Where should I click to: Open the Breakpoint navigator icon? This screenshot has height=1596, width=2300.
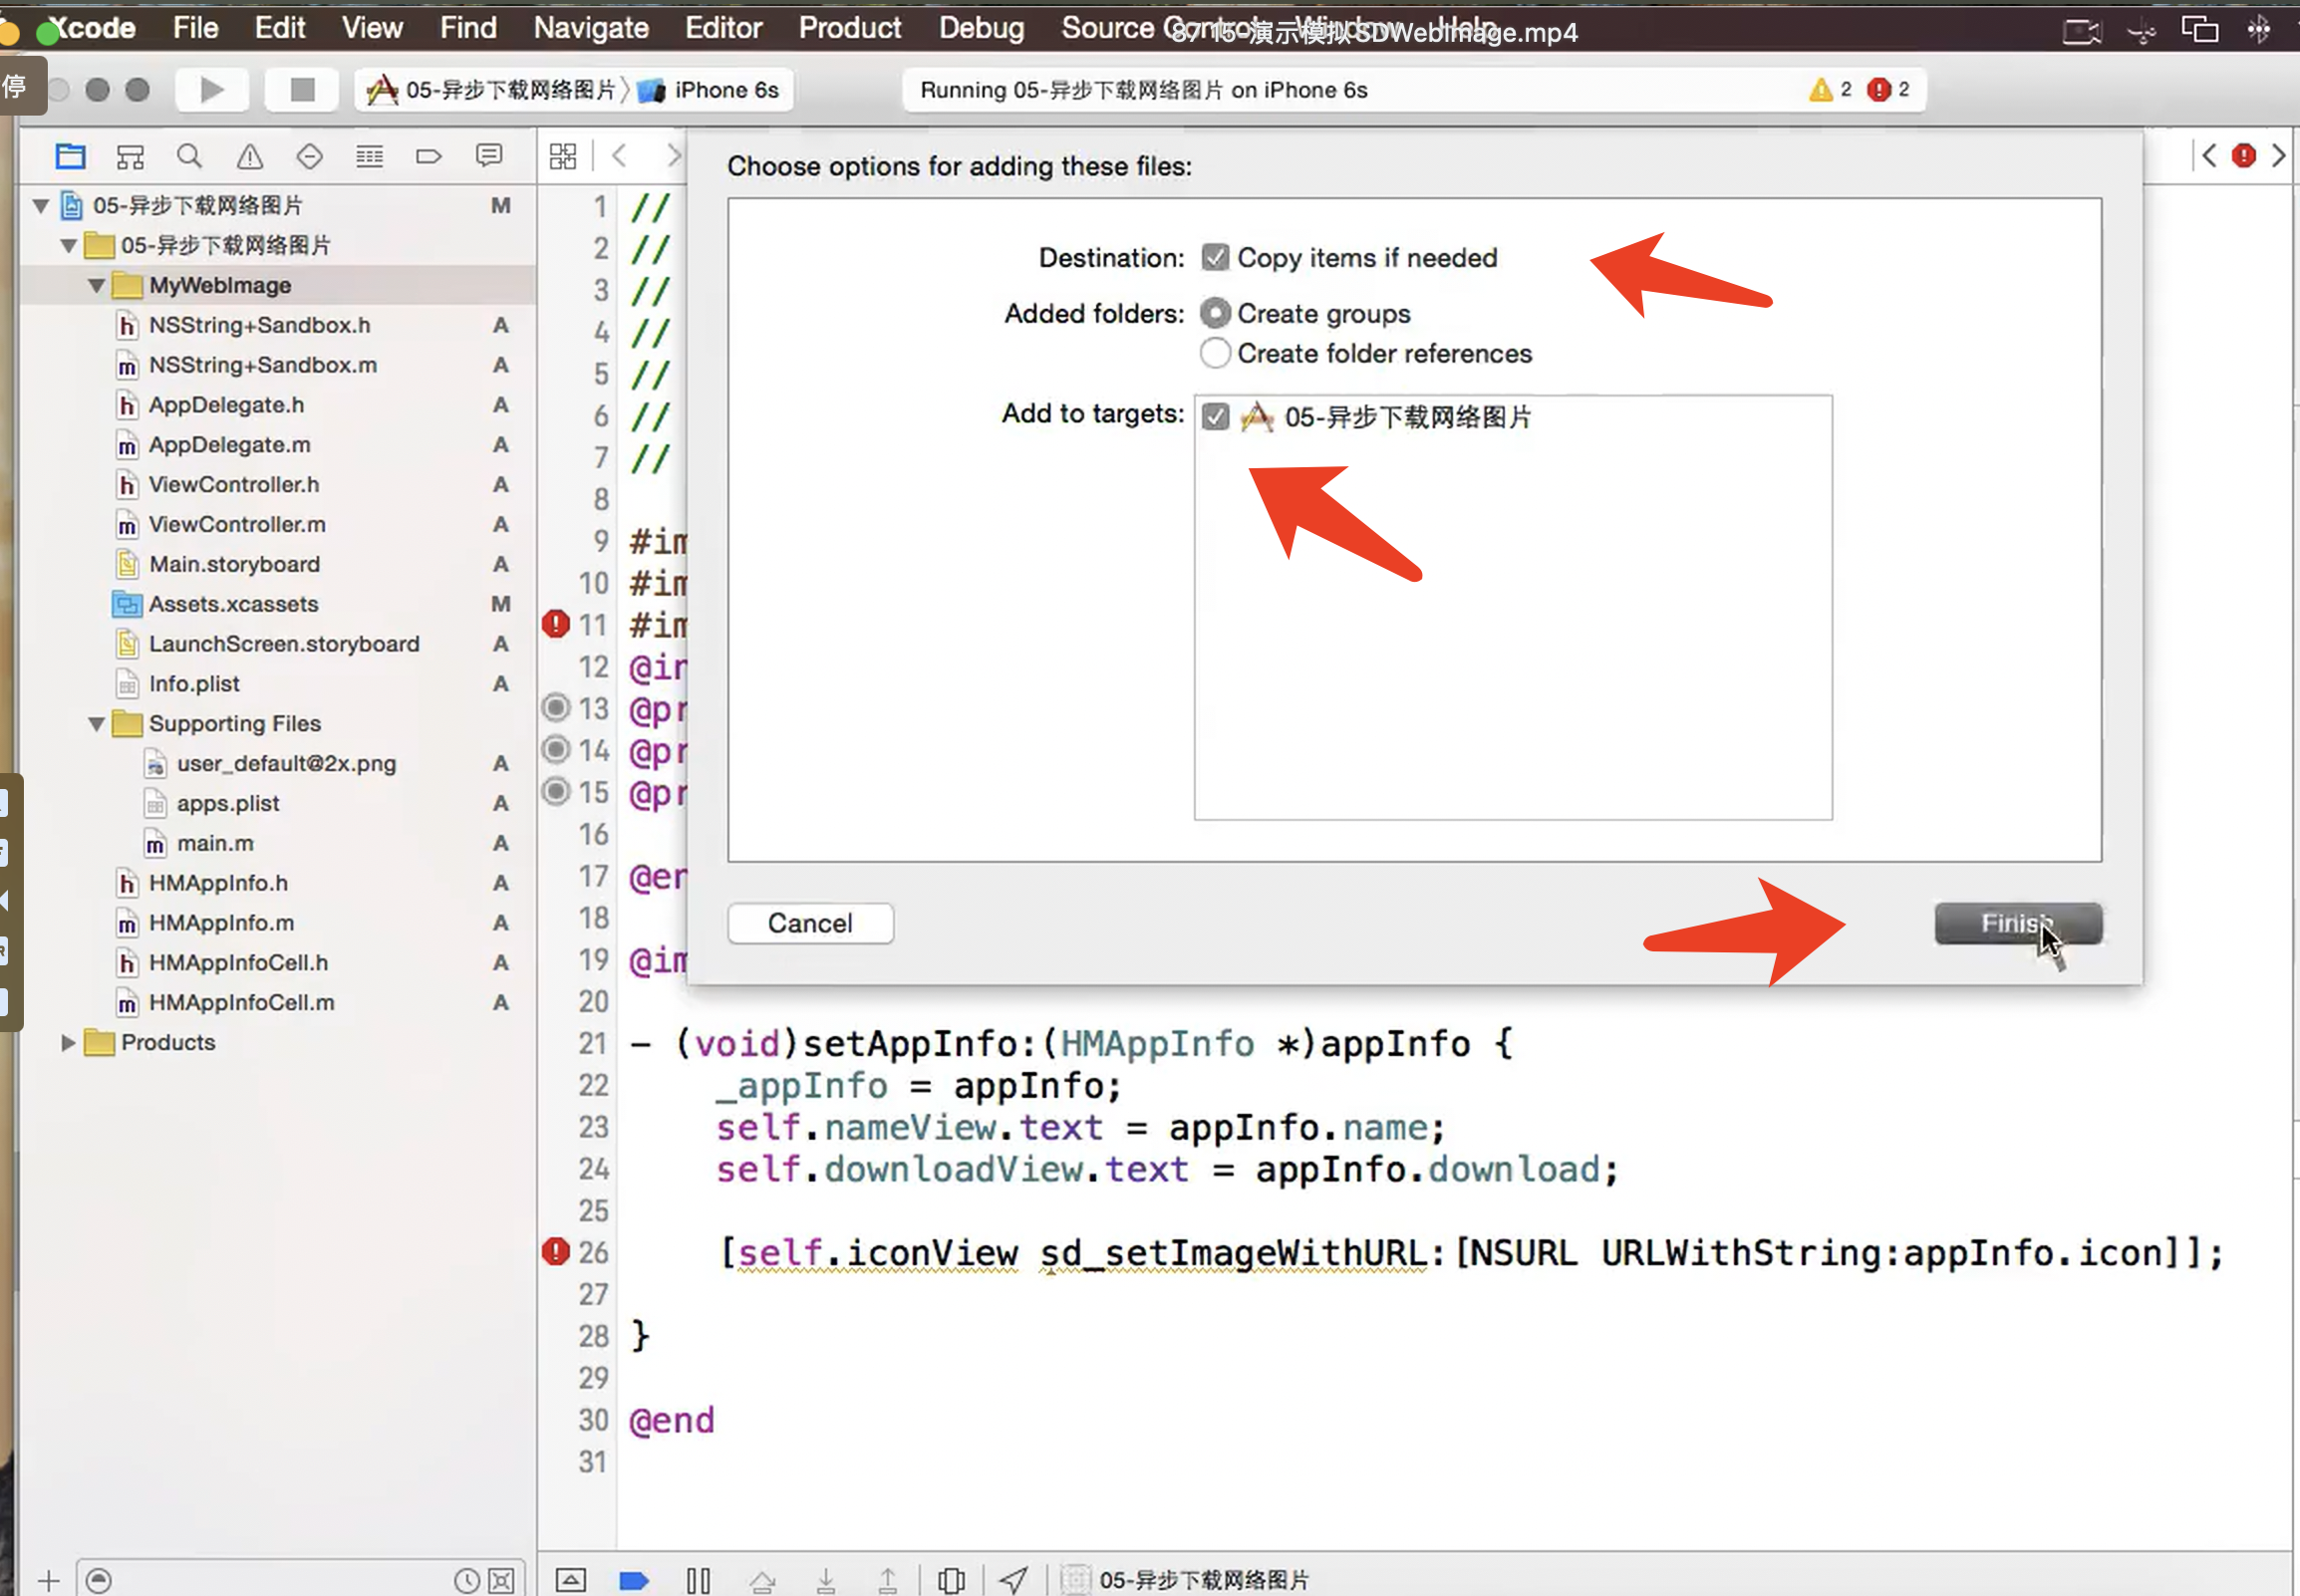pyautogui.click(x=428, y=156)
